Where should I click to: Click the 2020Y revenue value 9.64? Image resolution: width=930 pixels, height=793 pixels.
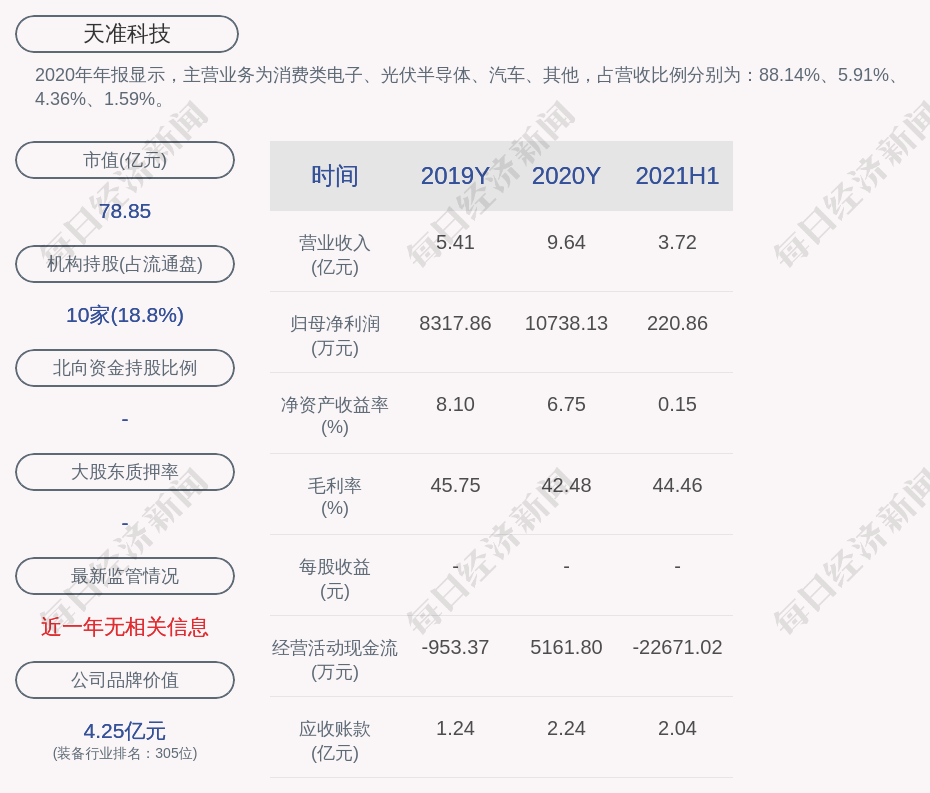[x=566, y=242]
